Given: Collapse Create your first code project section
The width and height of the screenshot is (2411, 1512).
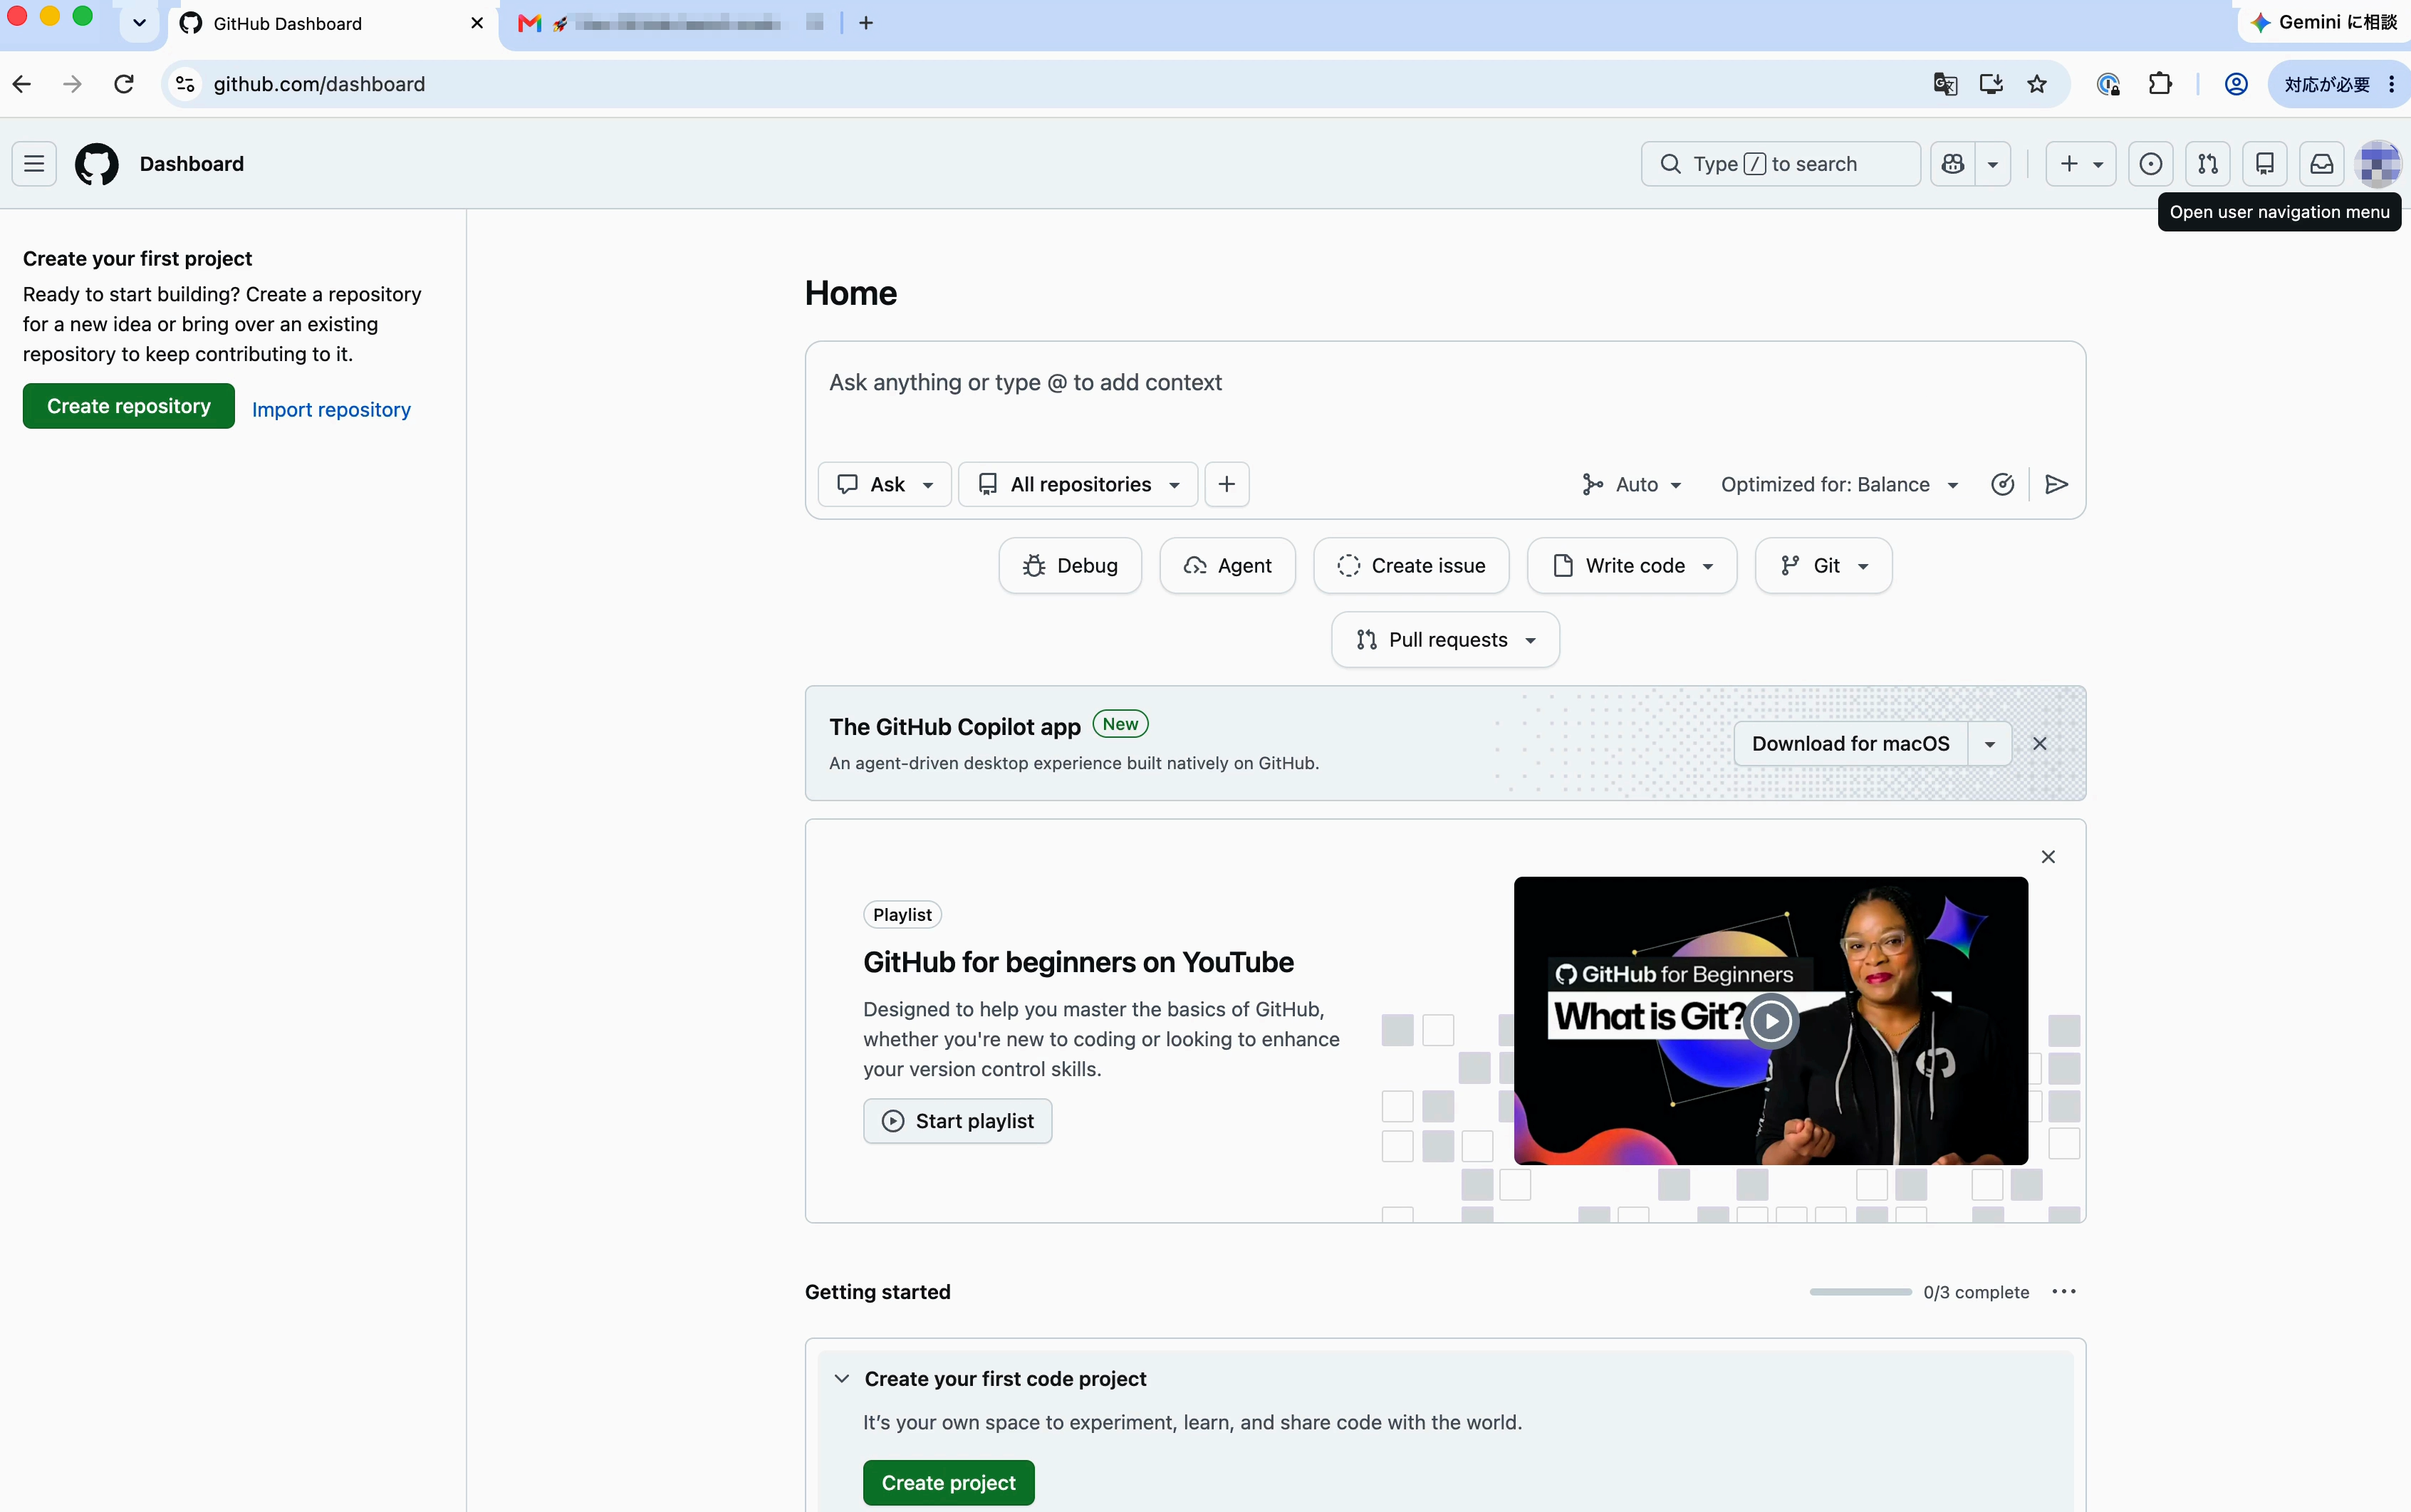Looking at the screenshot, I should coord(842,1379).
